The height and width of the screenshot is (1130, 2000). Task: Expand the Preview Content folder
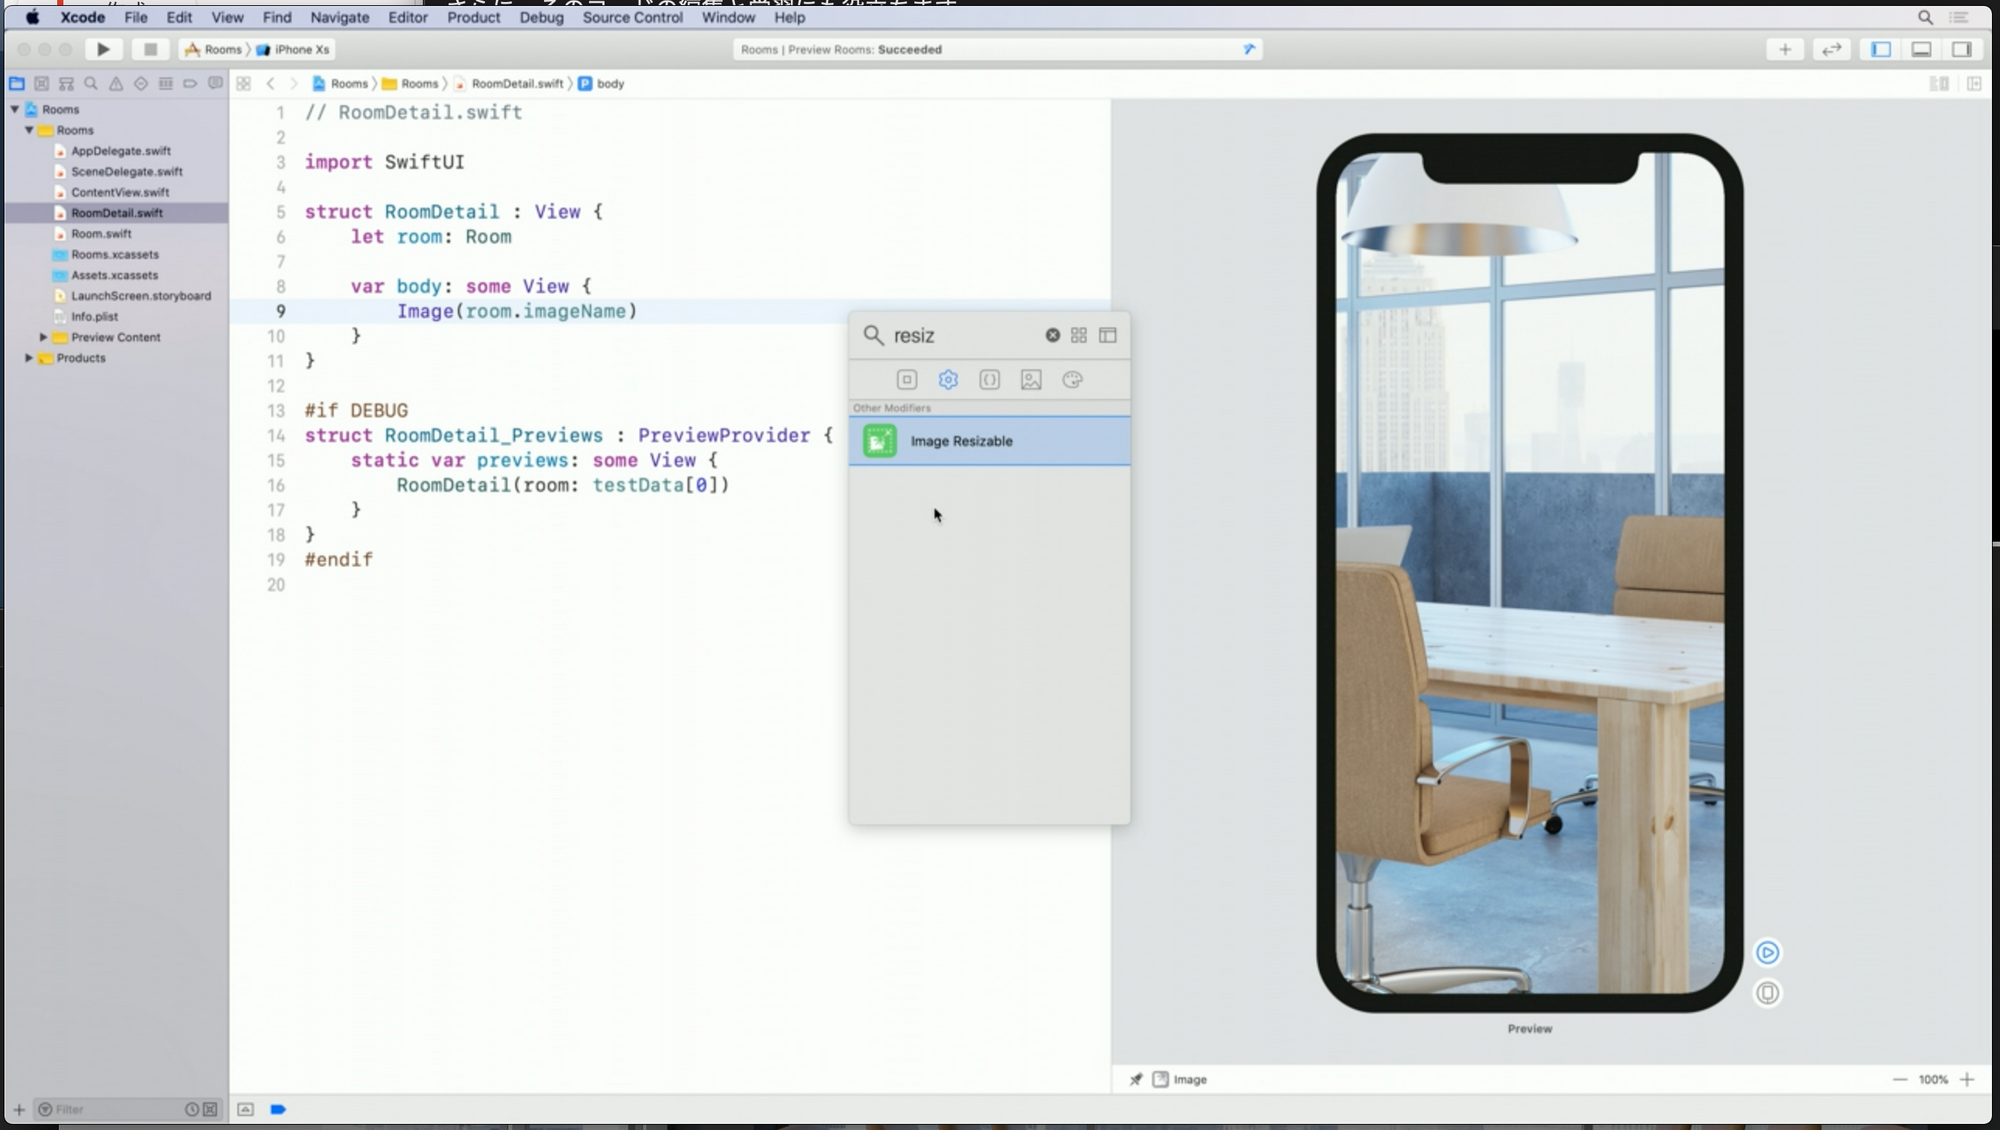(43, 338)
